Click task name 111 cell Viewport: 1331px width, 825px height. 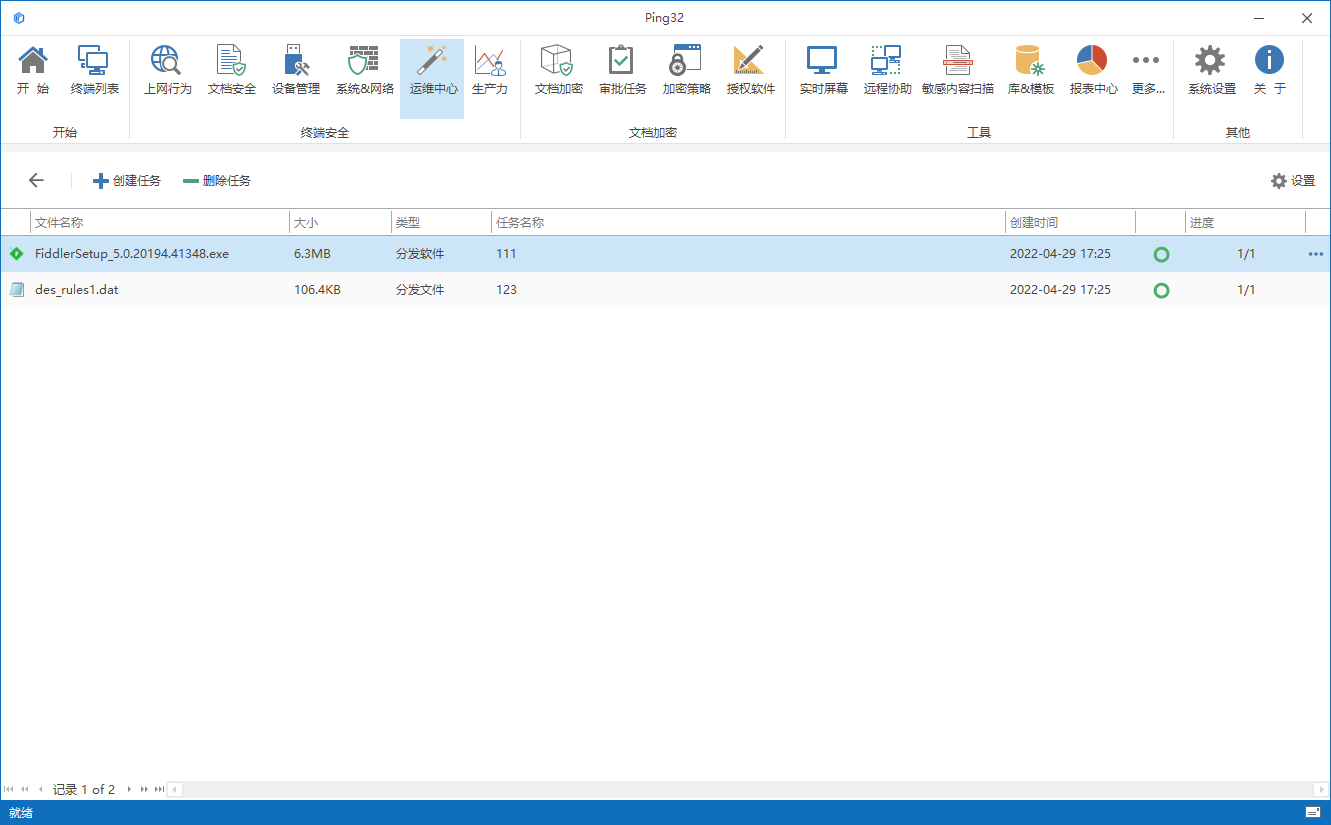point(506,254)
